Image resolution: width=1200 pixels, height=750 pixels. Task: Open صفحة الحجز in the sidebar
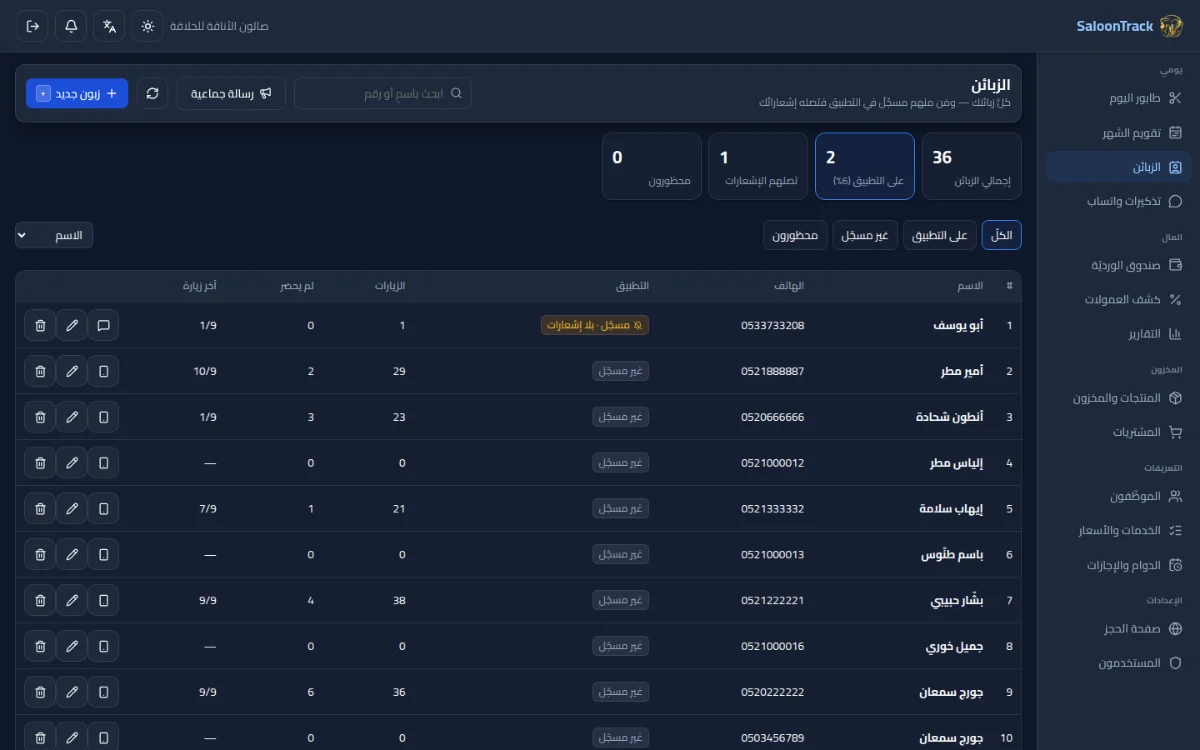[x=1119, y=629]
